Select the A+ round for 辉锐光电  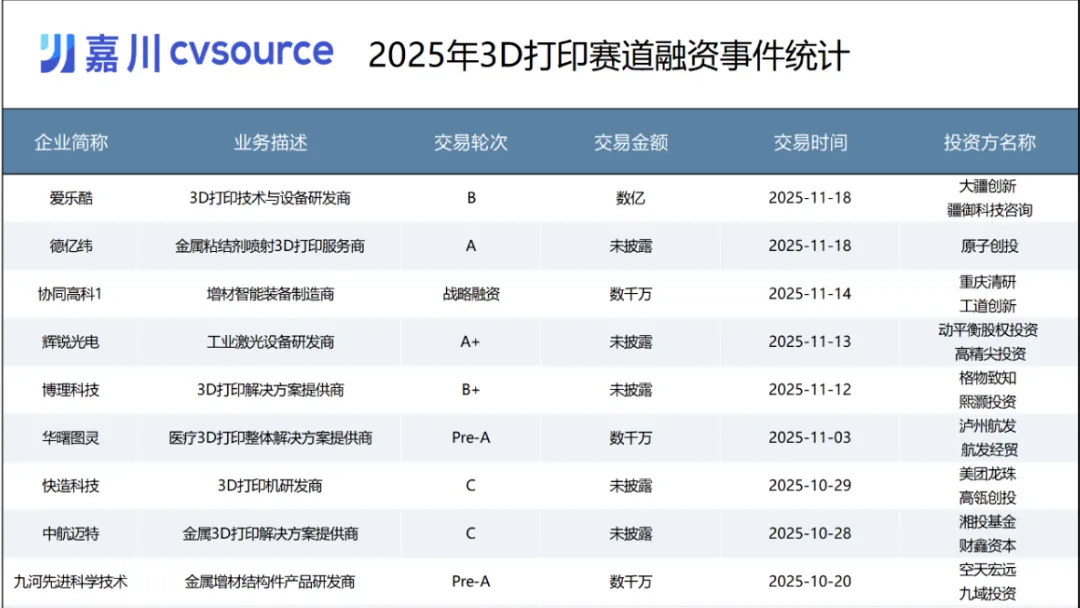(470, 342)
